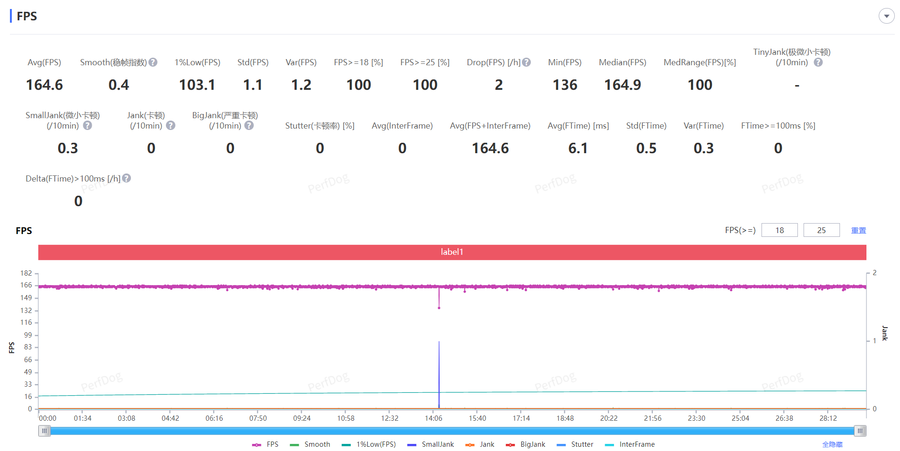Toggle Smooth series in legend

pyautogui.click(x=310, y=444)
